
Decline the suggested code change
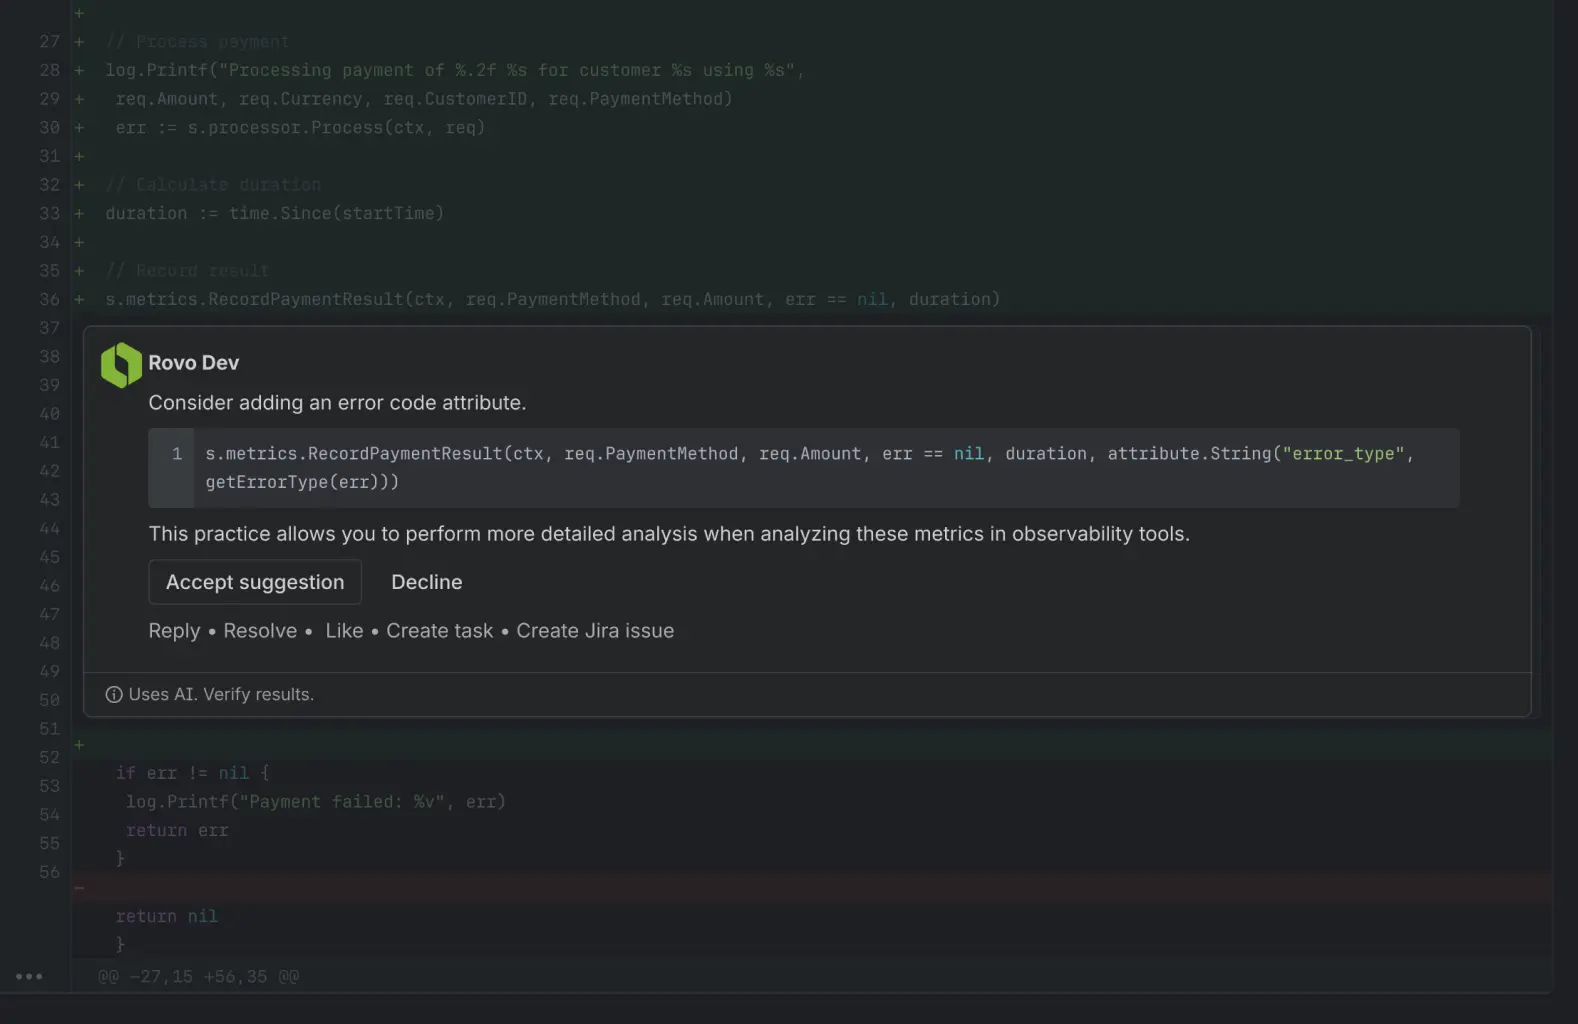pos(426,582)
